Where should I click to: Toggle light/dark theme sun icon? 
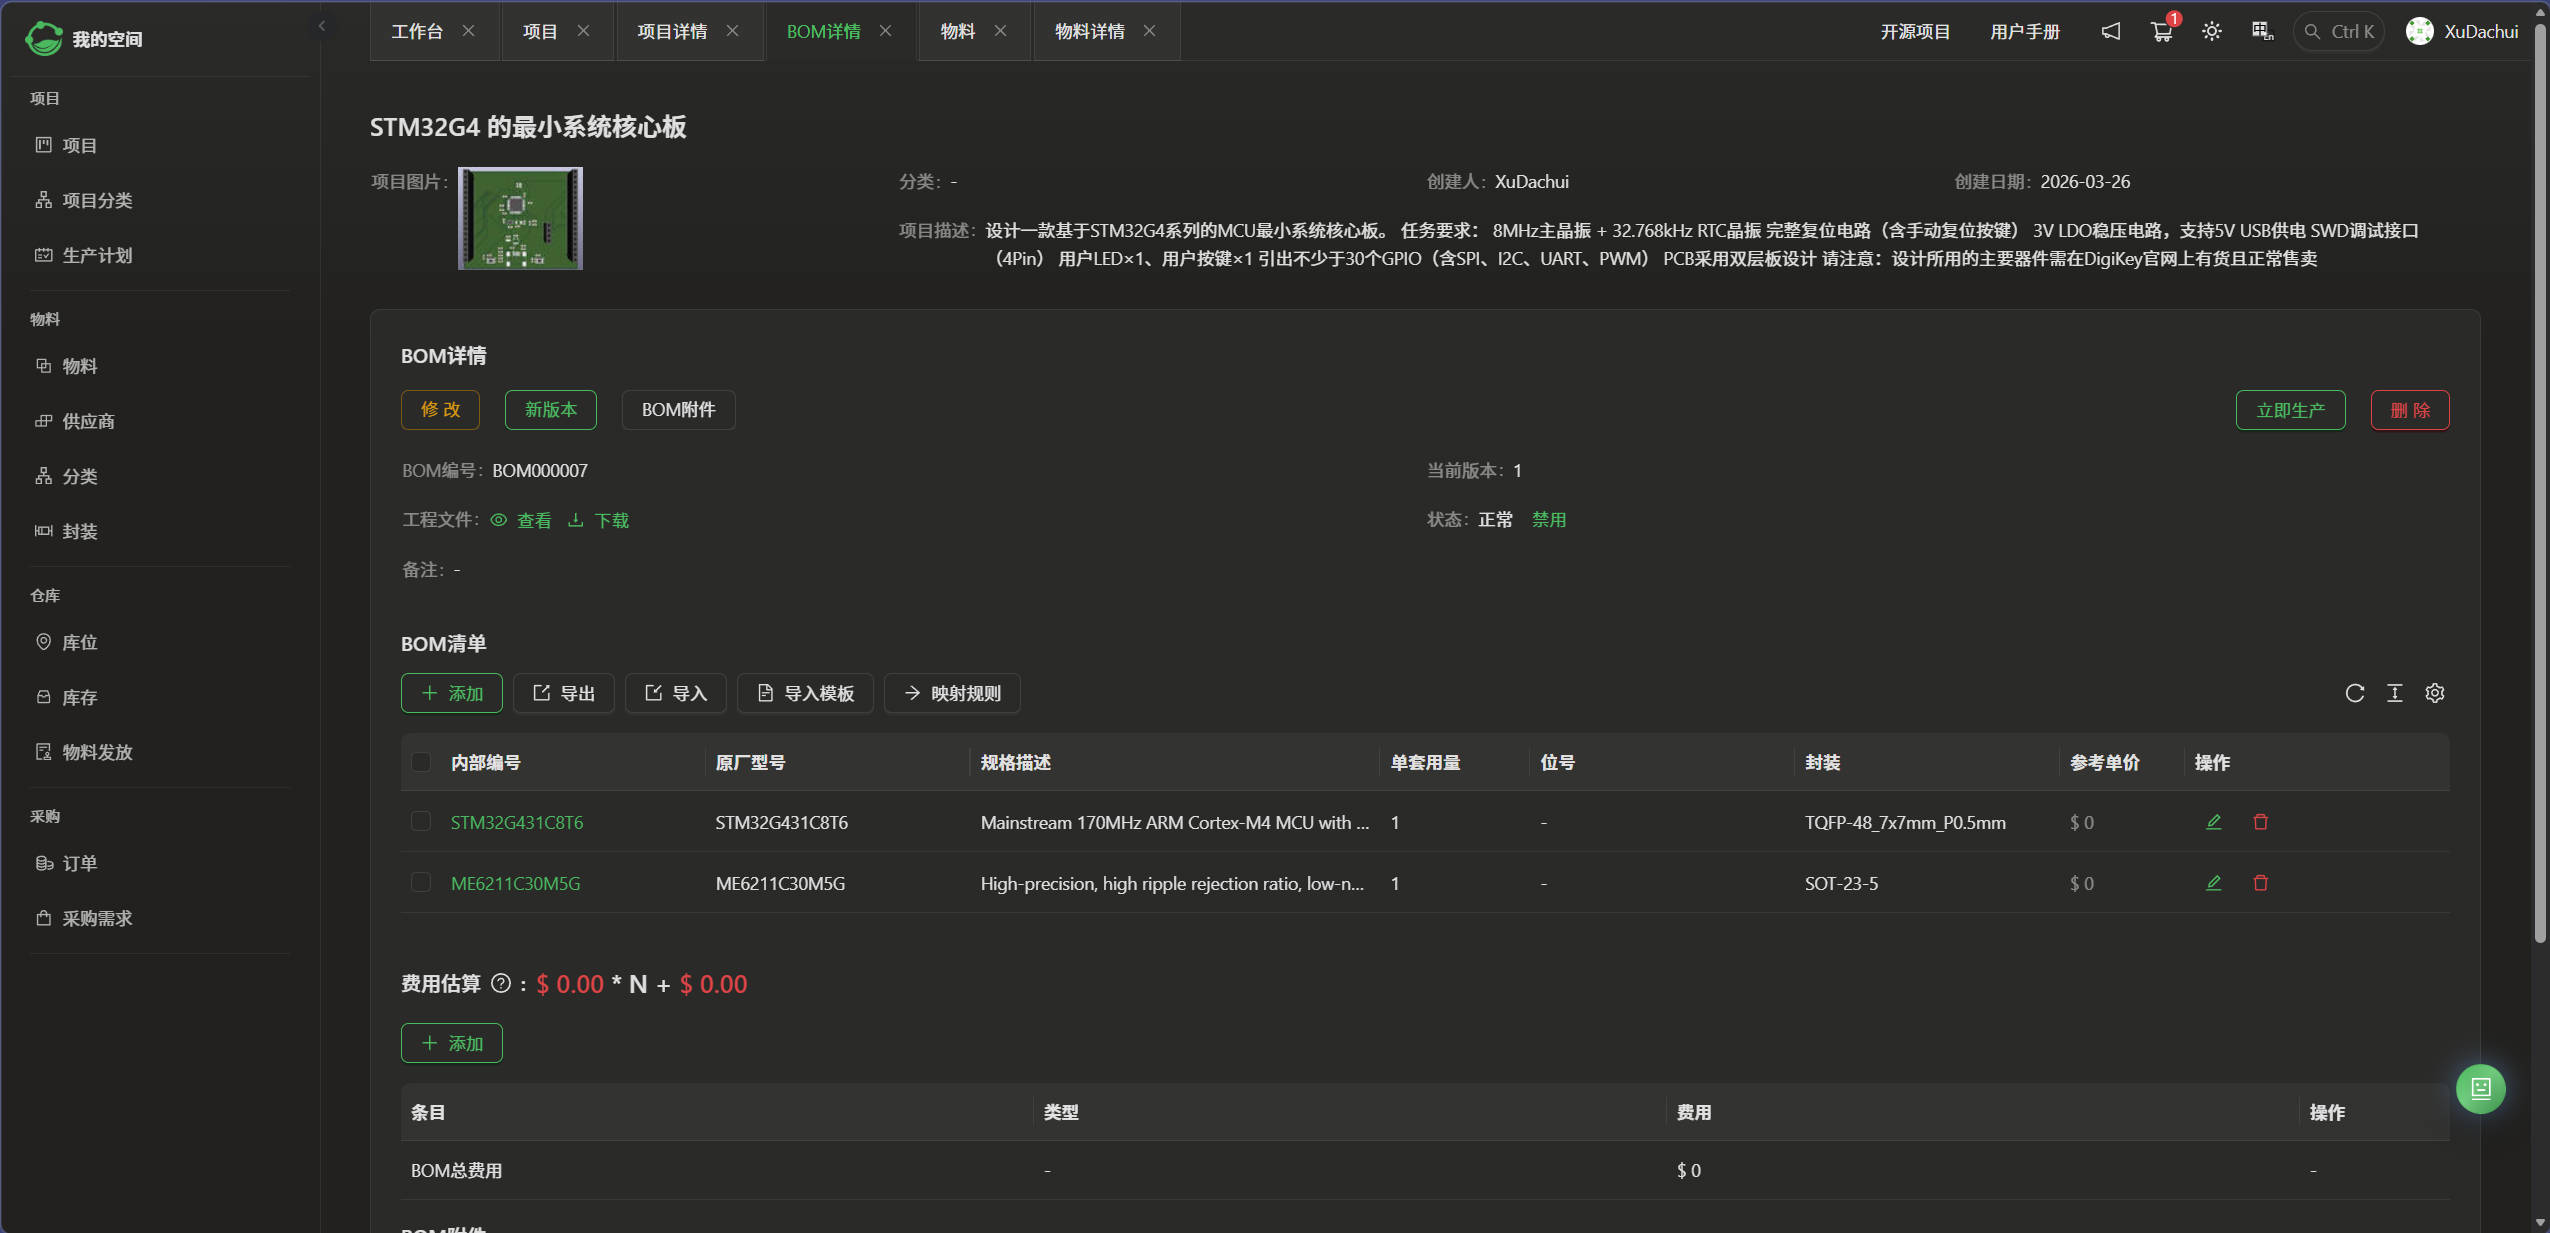click(x=2211, y=32)
